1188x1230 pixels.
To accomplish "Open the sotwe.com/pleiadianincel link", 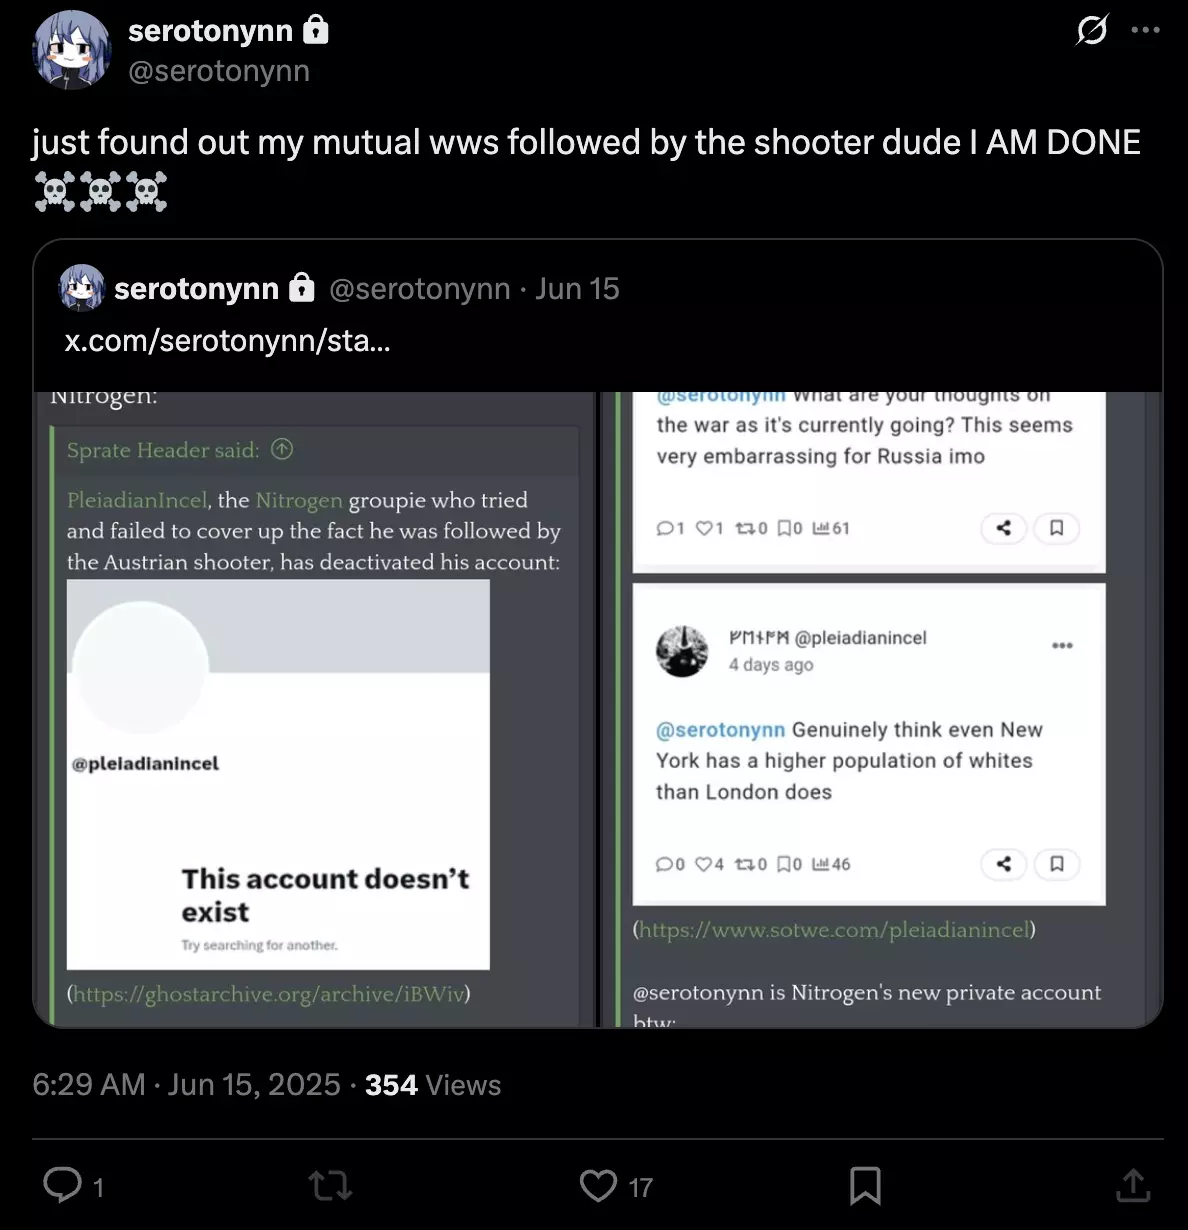I will coord(834,930).
